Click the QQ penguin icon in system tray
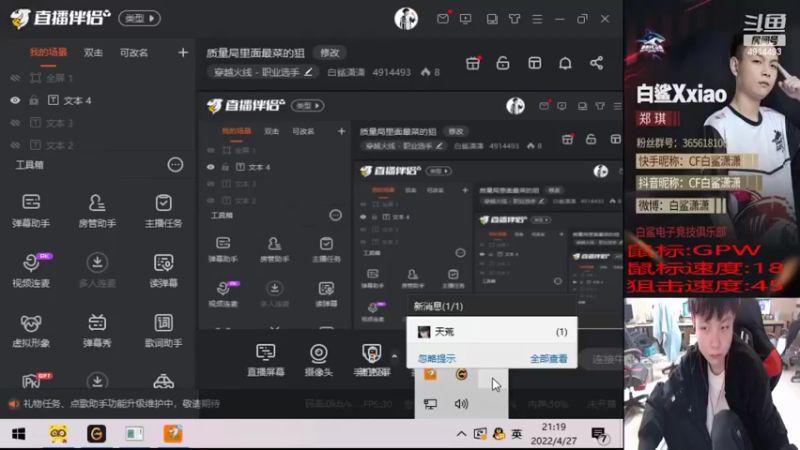800x450 pixels. pos(498,434)
